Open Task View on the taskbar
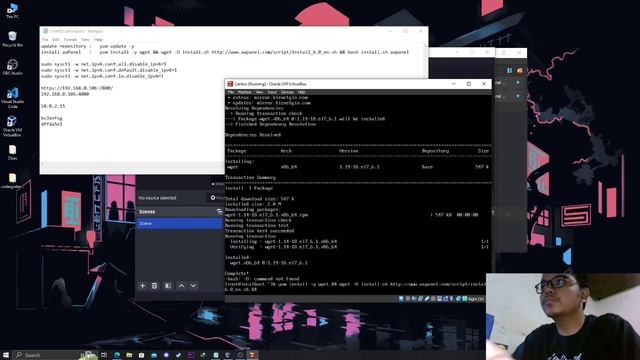640x360 pixels. 104,355
